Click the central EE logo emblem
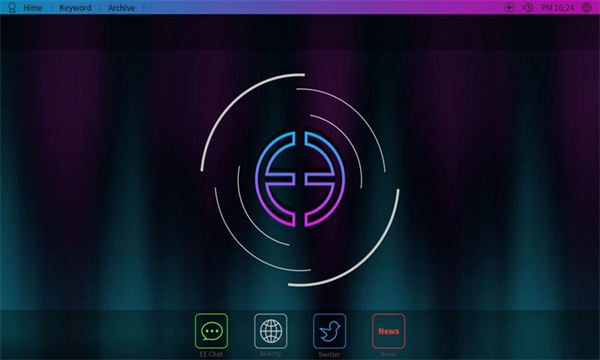600x360 pixels. pos(300,179)
